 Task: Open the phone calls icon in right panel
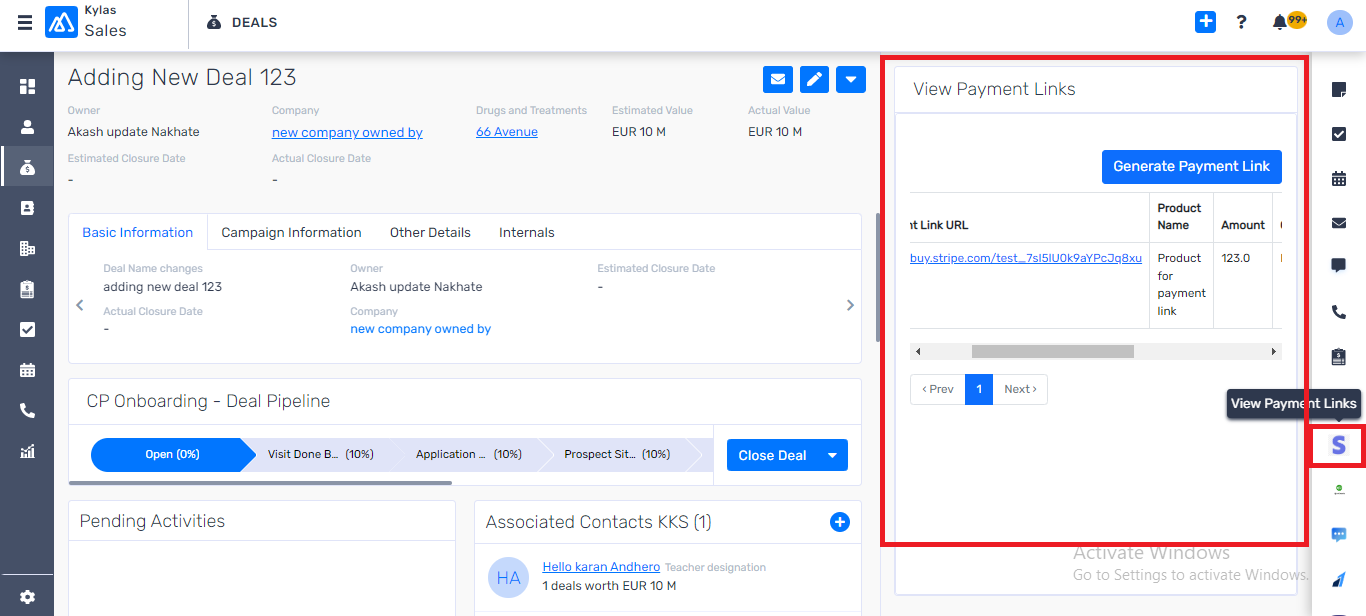coord(1338,311)
